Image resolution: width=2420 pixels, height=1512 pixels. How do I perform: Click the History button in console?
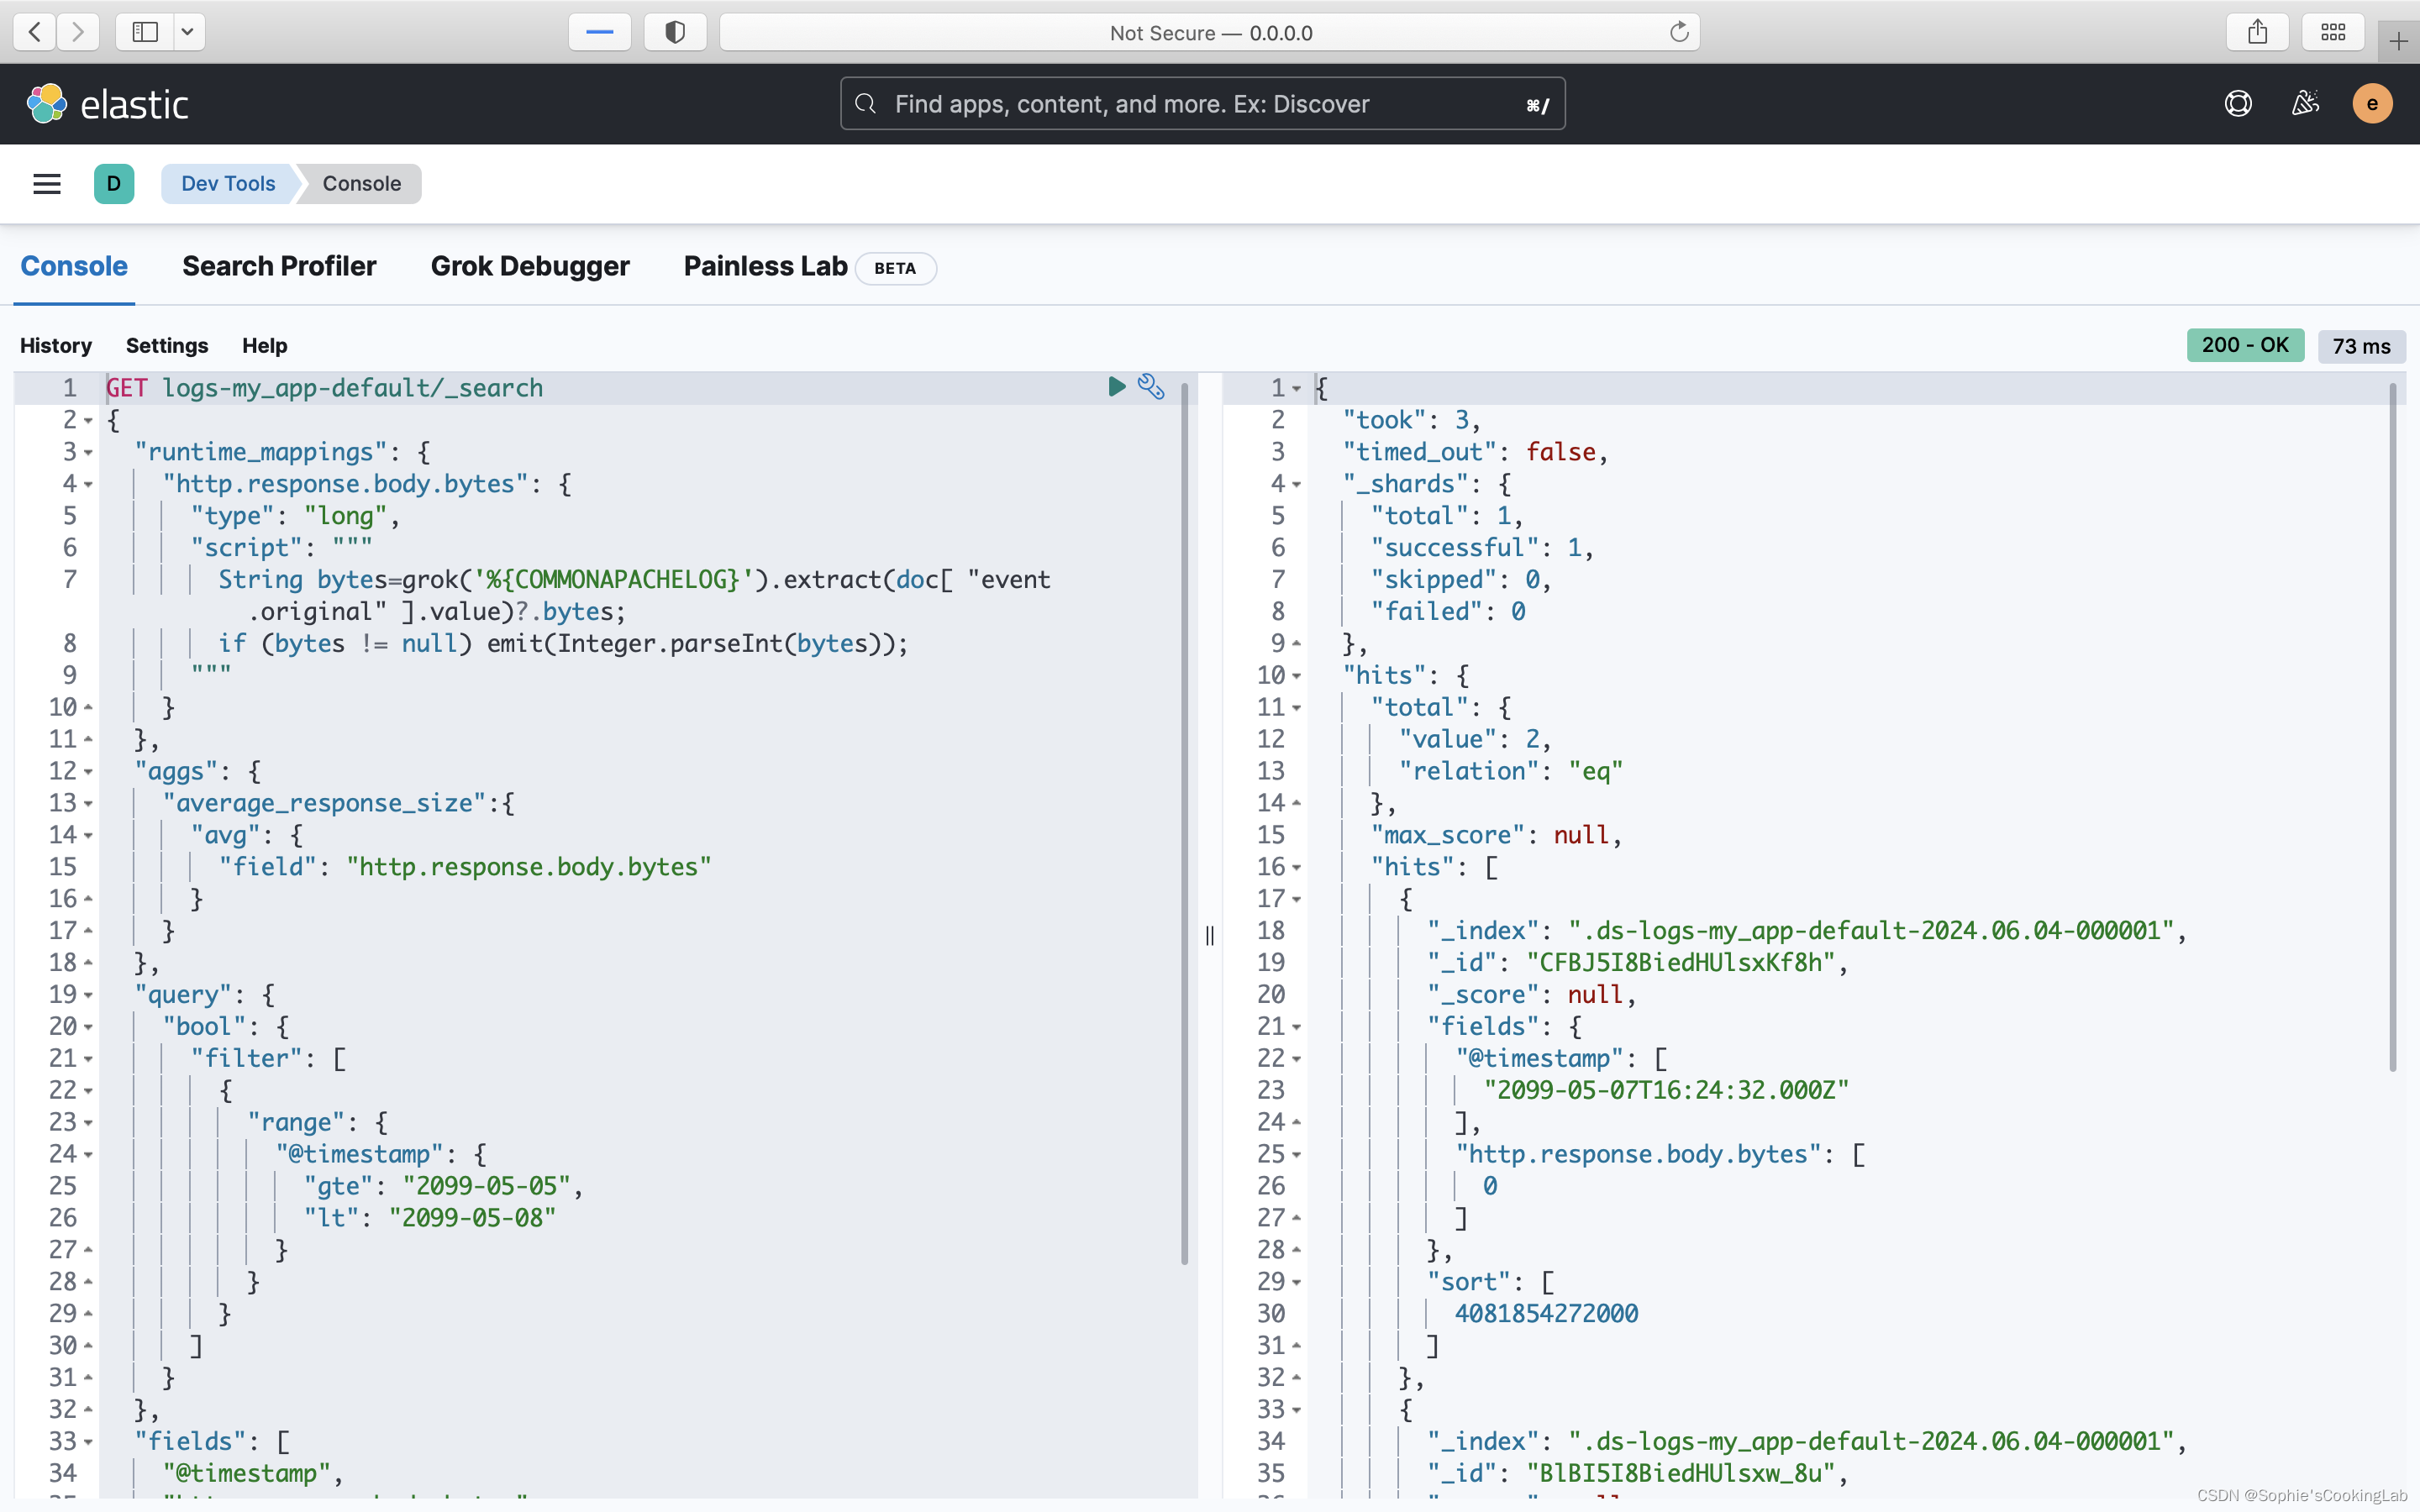[x=54, y=345]
